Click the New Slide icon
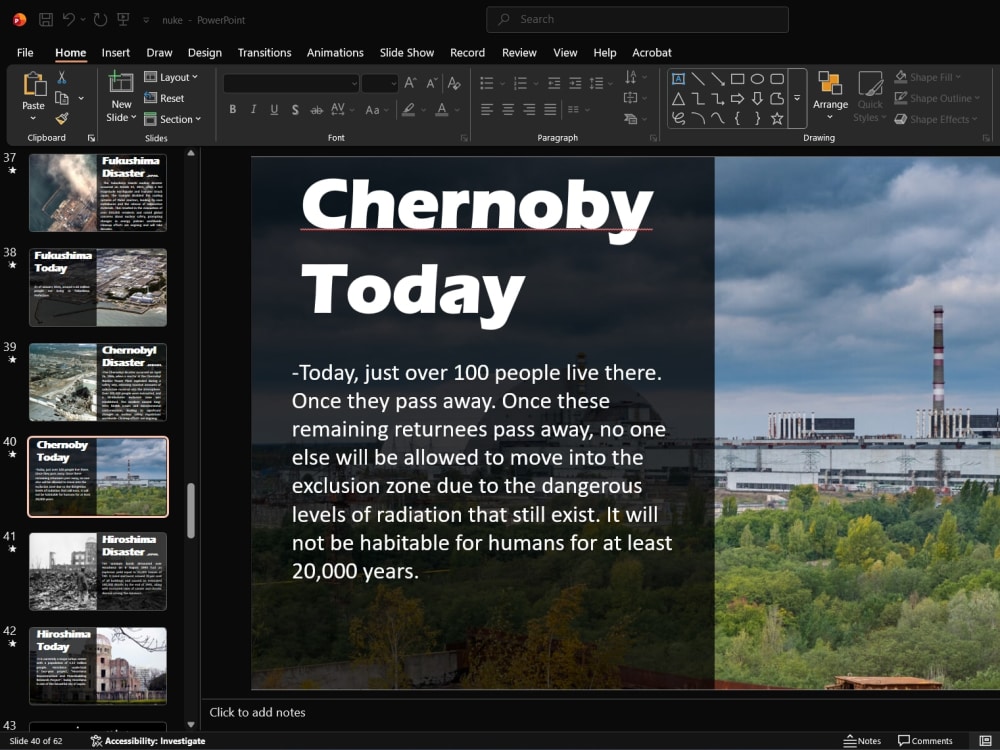Viewport: 1000px width, 750px height. 121,83
